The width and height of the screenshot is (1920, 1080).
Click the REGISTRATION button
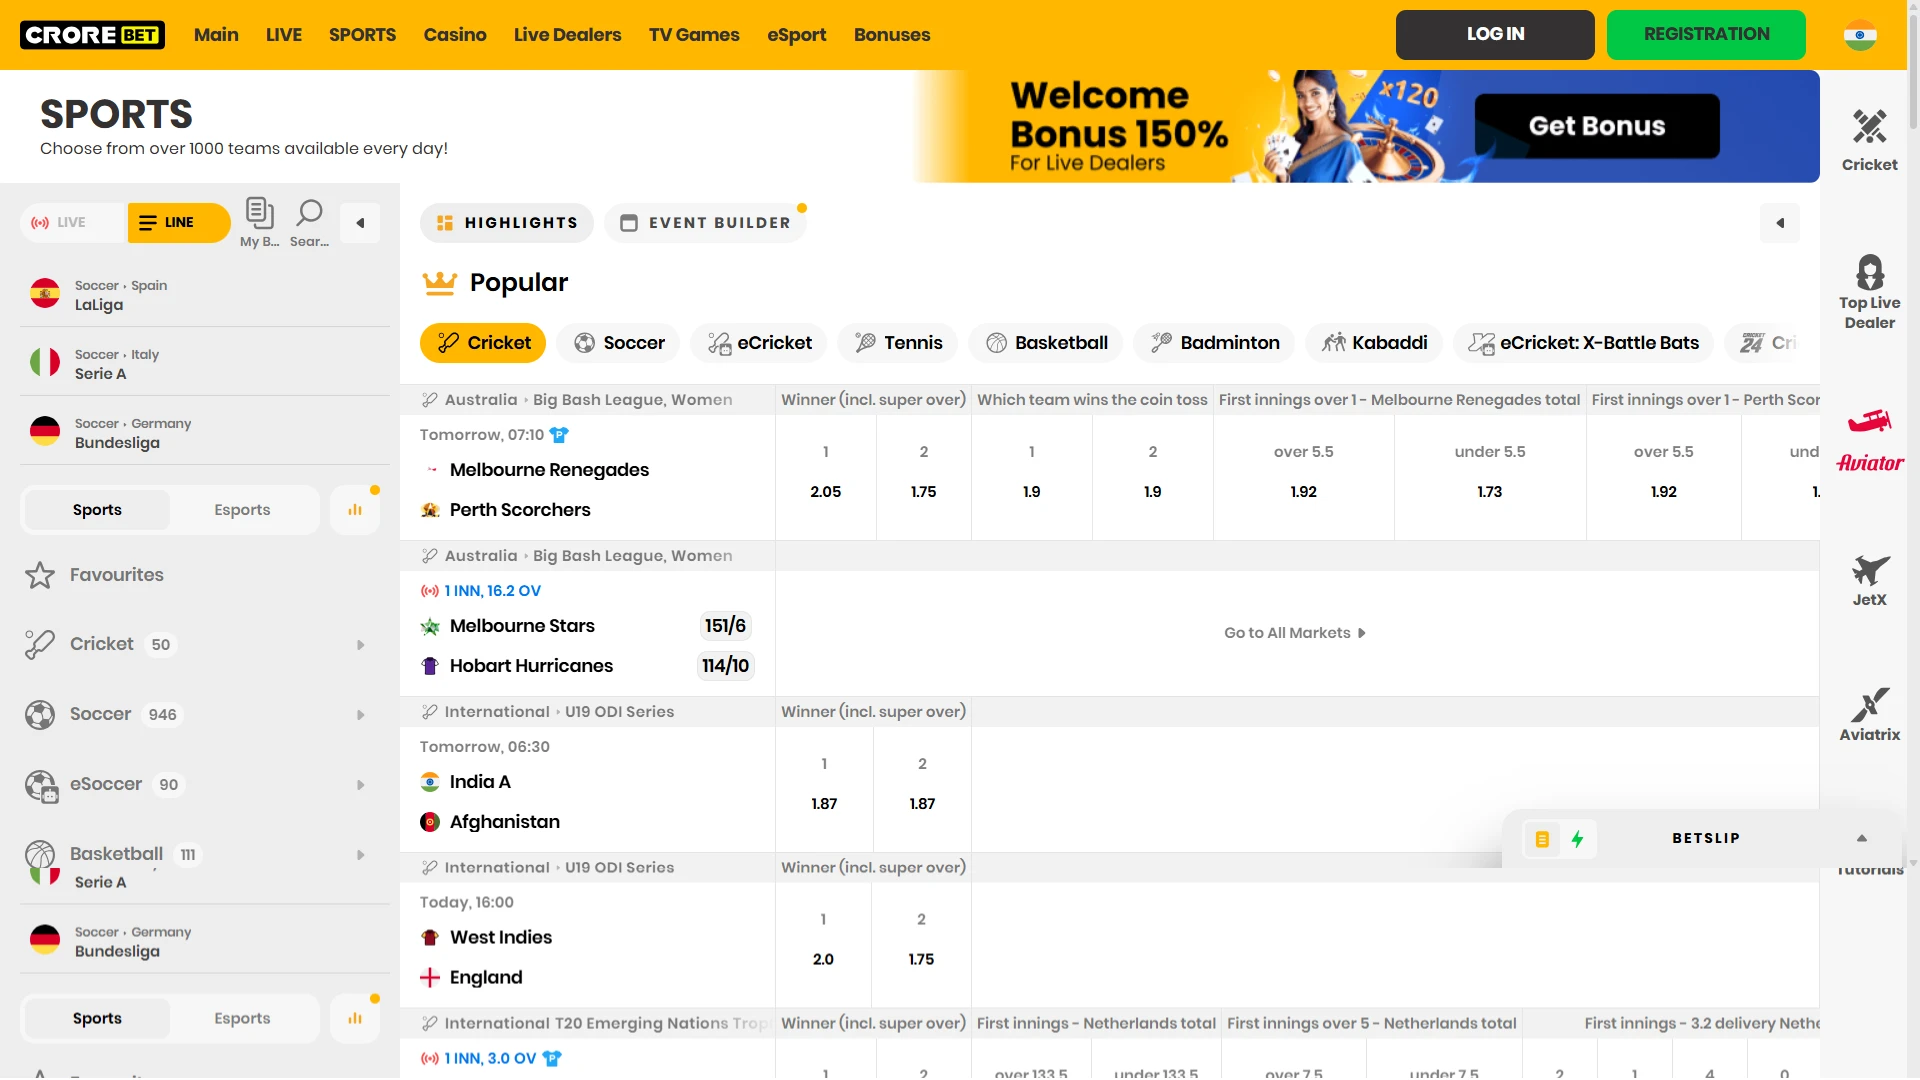click(x=1705, y=35)
